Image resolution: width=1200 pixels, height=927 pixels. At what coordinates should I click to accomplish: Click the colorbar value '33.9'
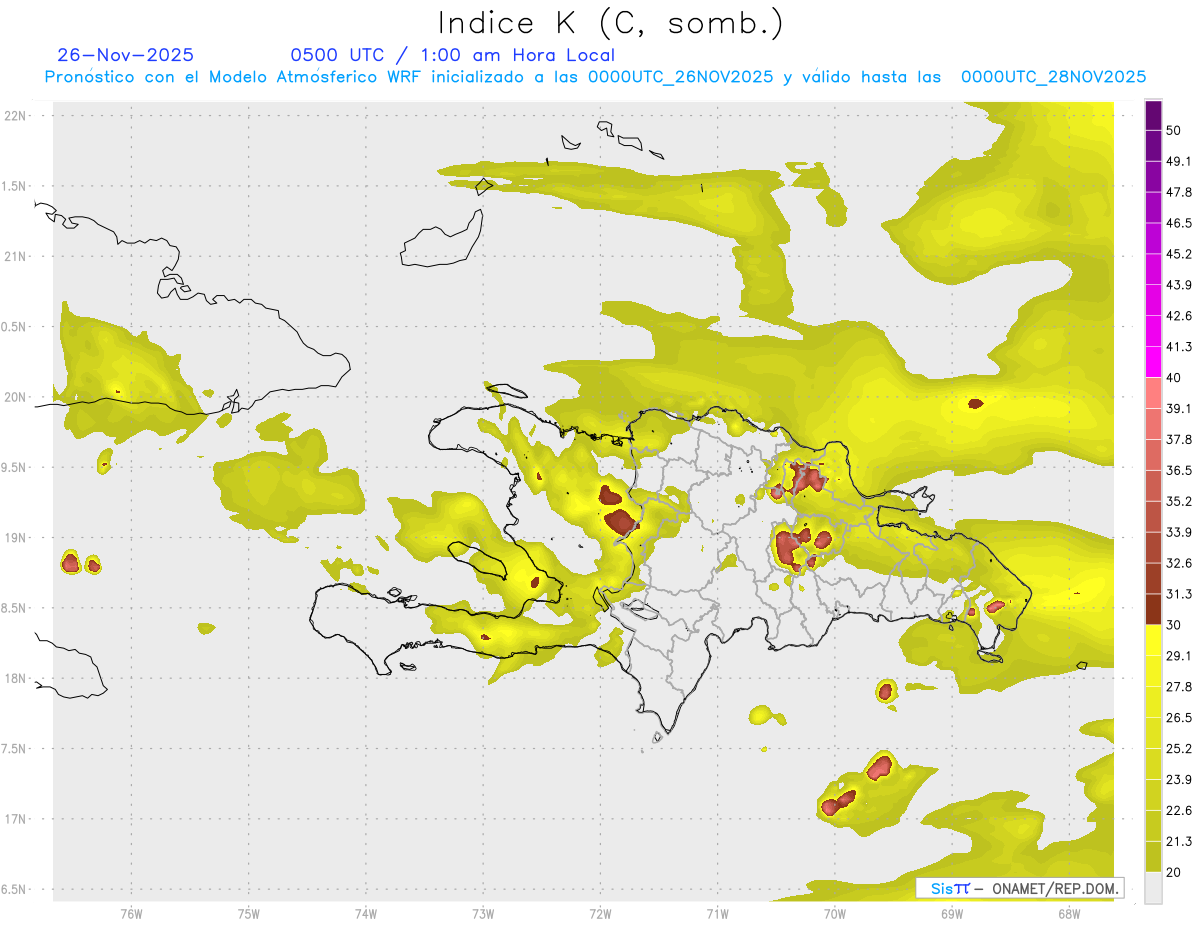[x=1179, y=532]
